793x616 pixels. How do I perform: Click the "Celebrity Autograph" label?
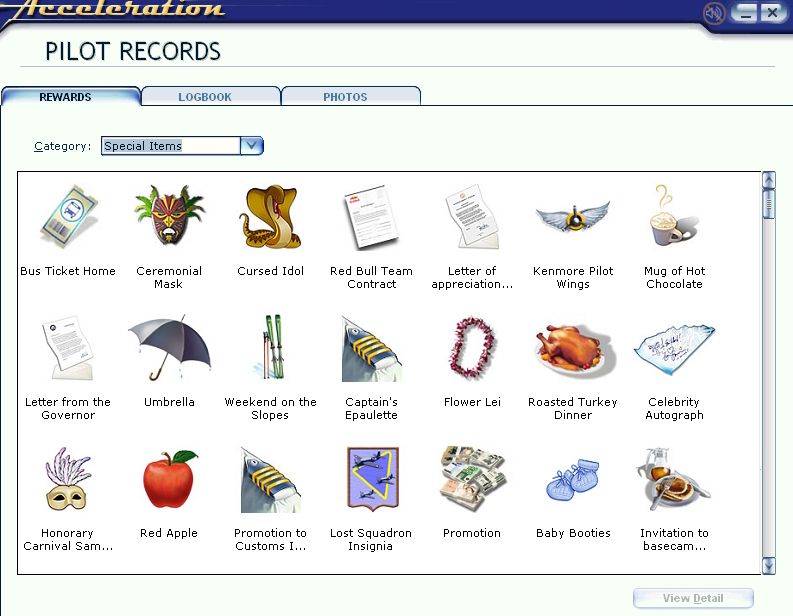pos(674,409)
